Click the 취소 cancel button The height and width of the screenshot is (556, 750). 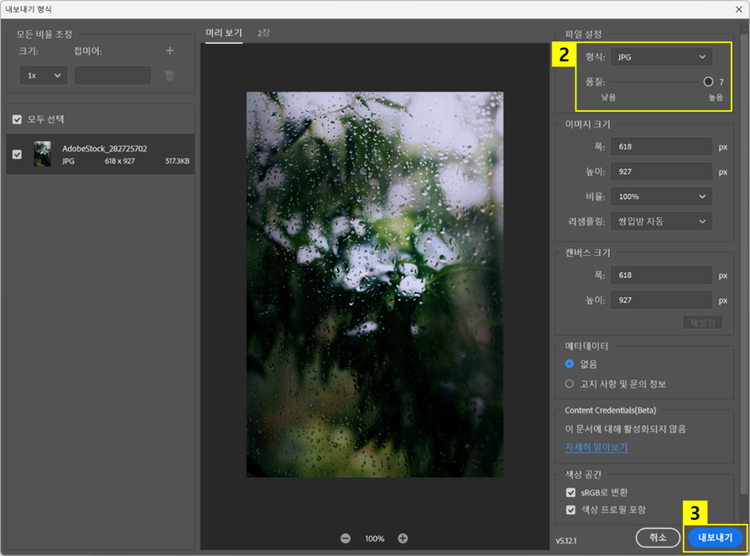pyautogui.click(x=658, y=538)
